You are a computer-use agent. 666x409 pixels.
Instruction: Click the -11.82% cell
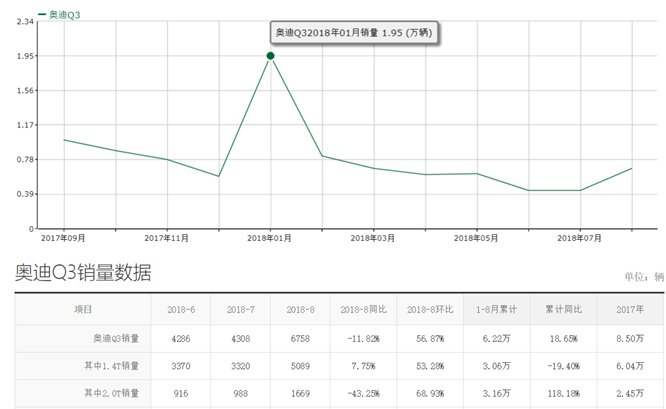pyautogui.click(x=363, y=339)
